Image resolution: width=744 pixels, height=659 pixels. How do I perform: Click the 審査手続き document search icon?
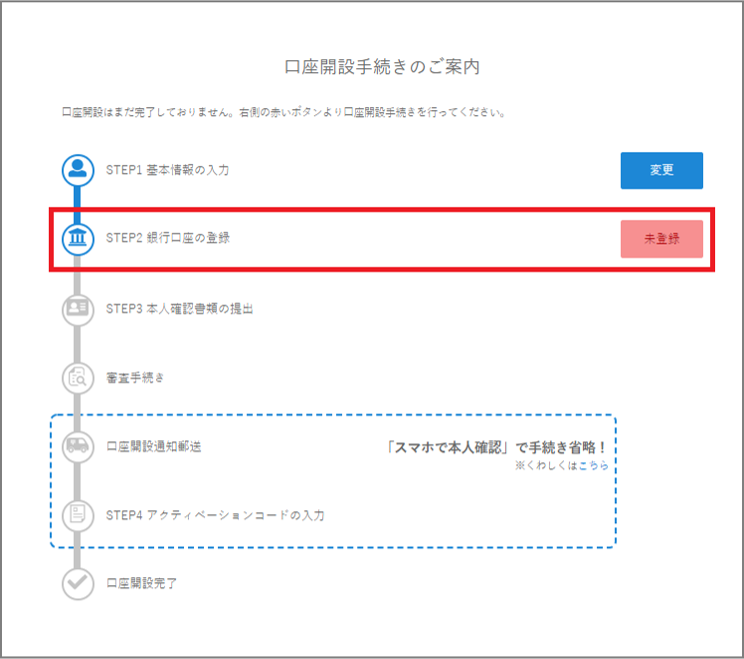[x=78, y=378]
